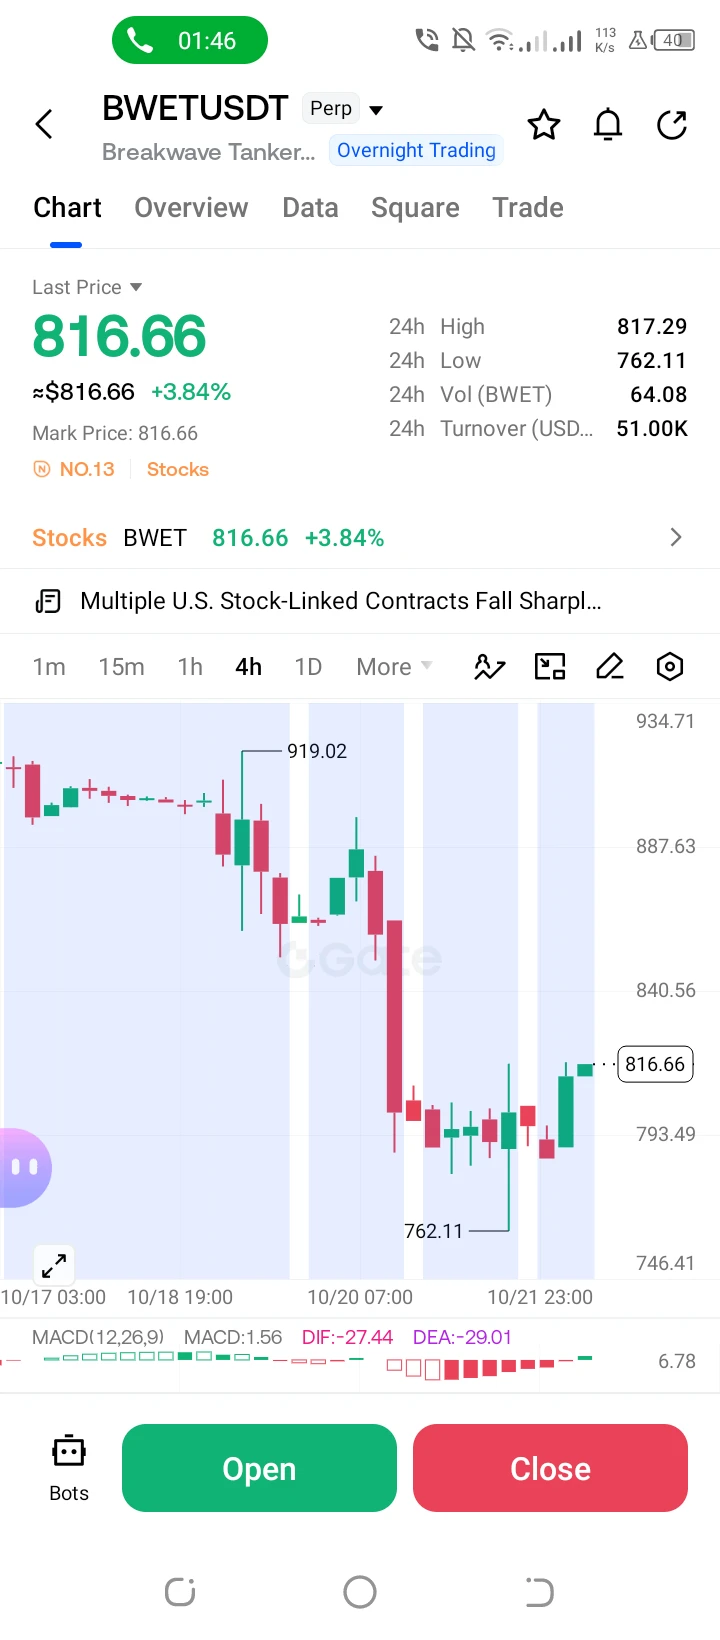The image size is (720, 1640).
Task: Select the pencil drawing tool icon
Action: 610,667
